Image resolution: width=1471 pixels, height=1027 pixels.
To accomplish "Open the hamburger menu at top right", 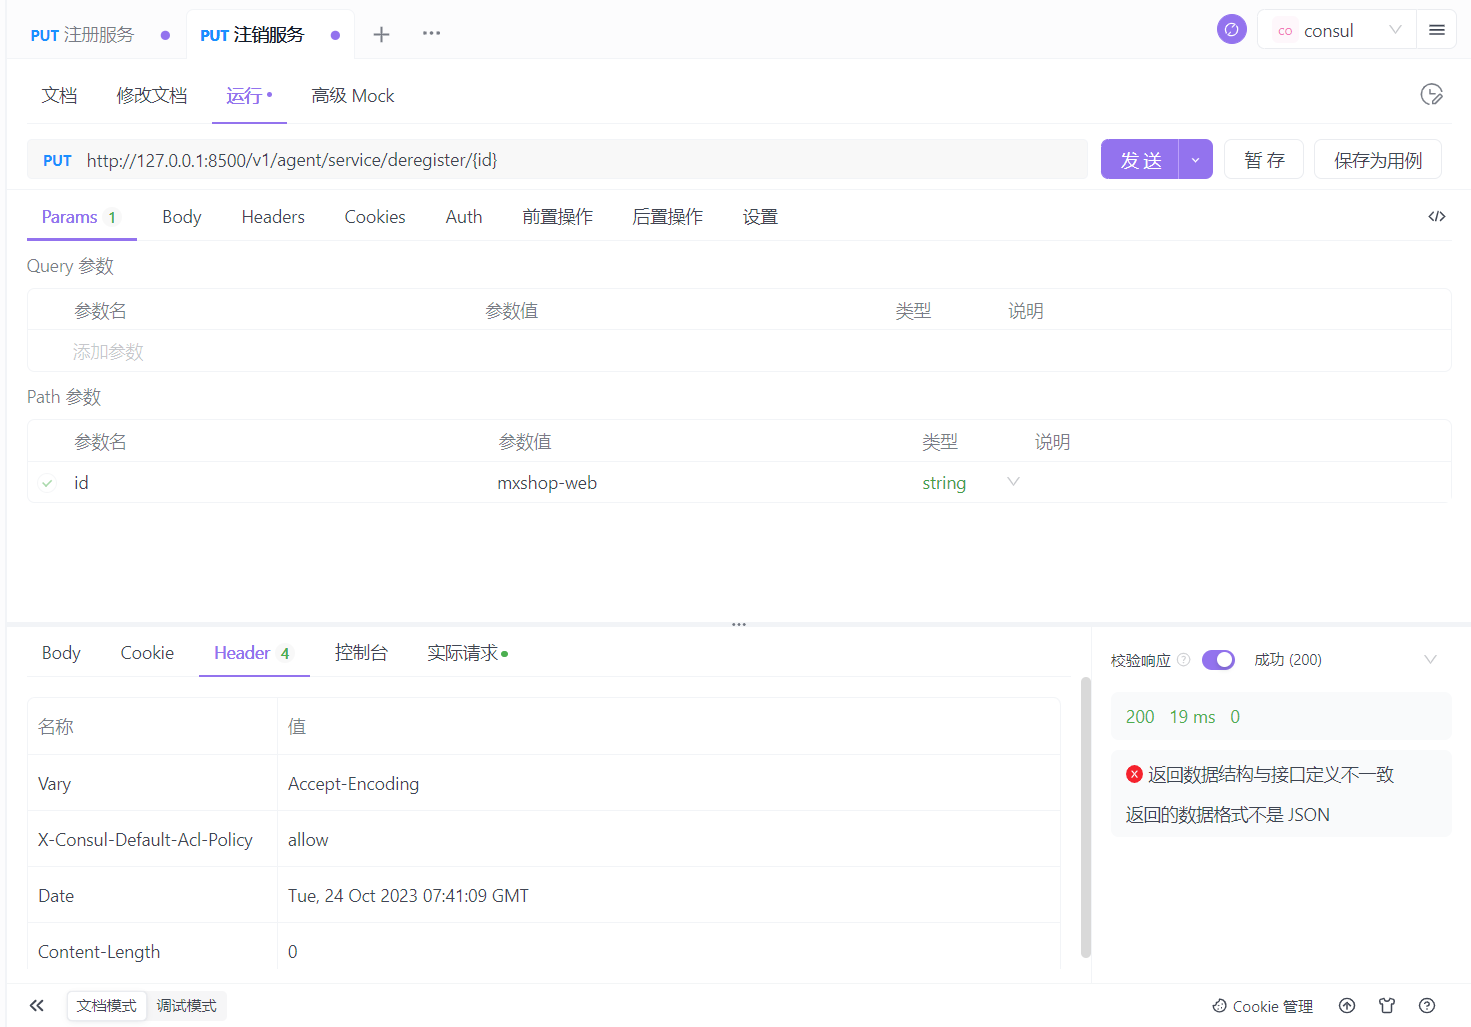I will point(1437,30).
